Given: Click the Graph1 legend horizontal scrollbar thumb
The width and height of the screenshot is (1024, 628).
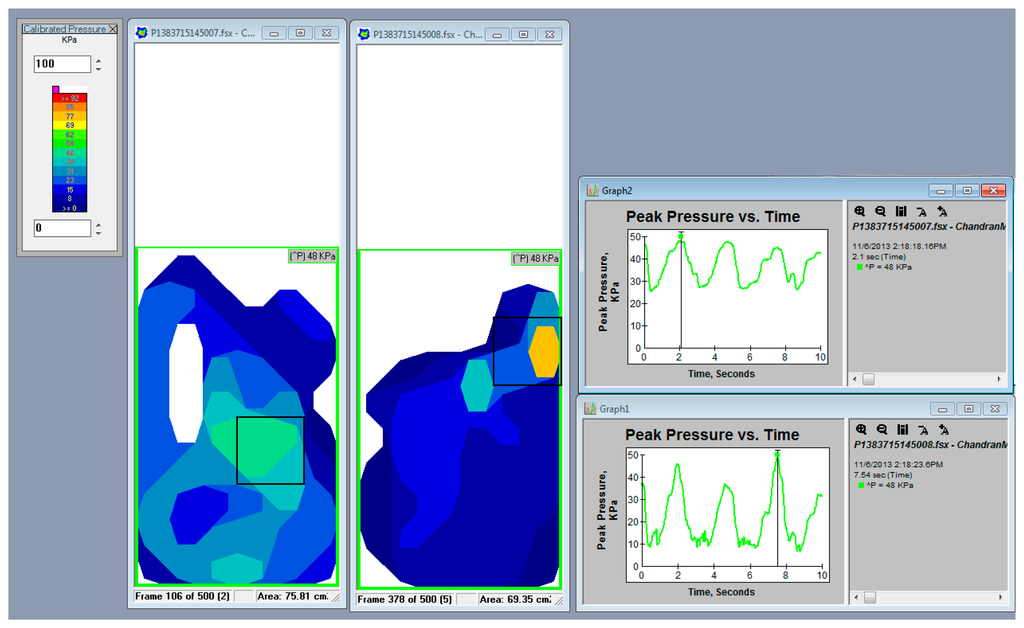Looking at the screenshot, I should point(868,598).
